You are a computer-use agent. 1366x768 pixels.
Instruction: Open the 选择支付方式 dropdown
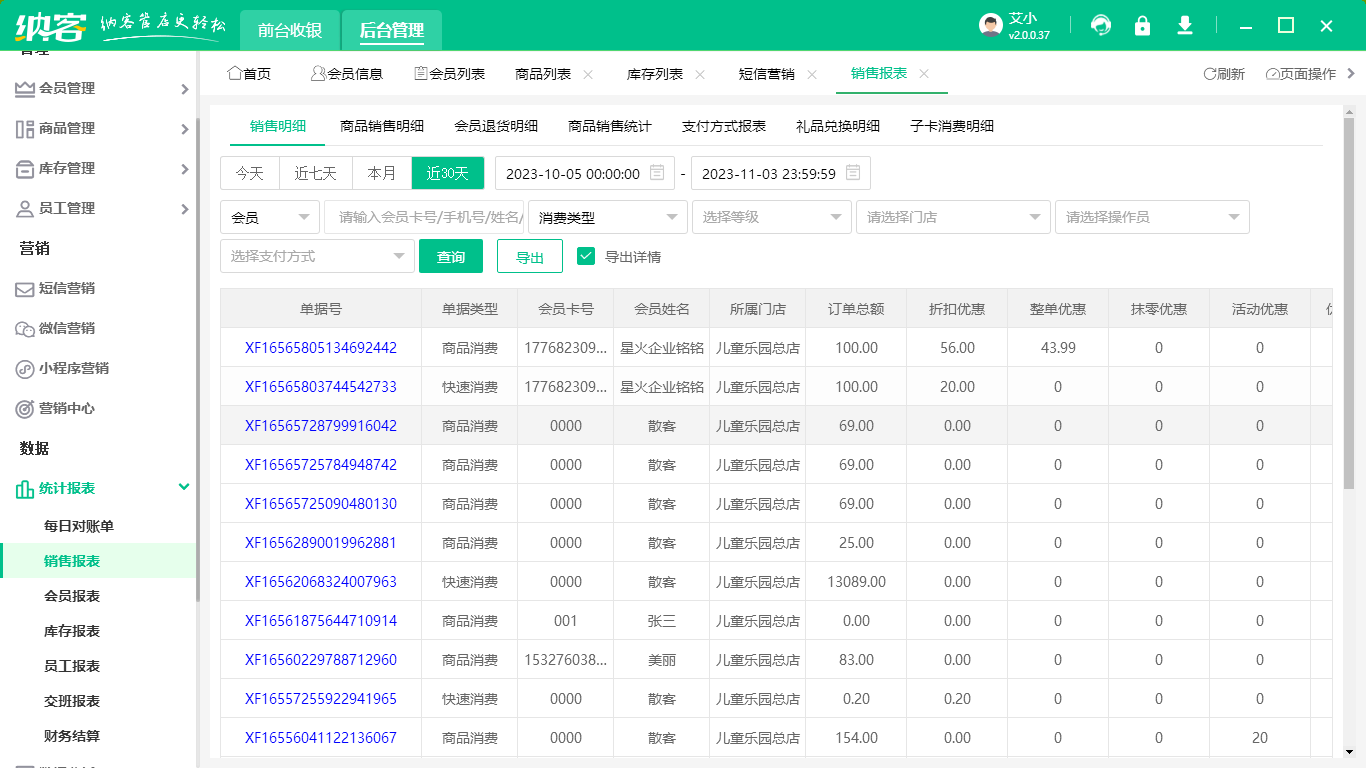pyautogui.click(x=317, y=255)
